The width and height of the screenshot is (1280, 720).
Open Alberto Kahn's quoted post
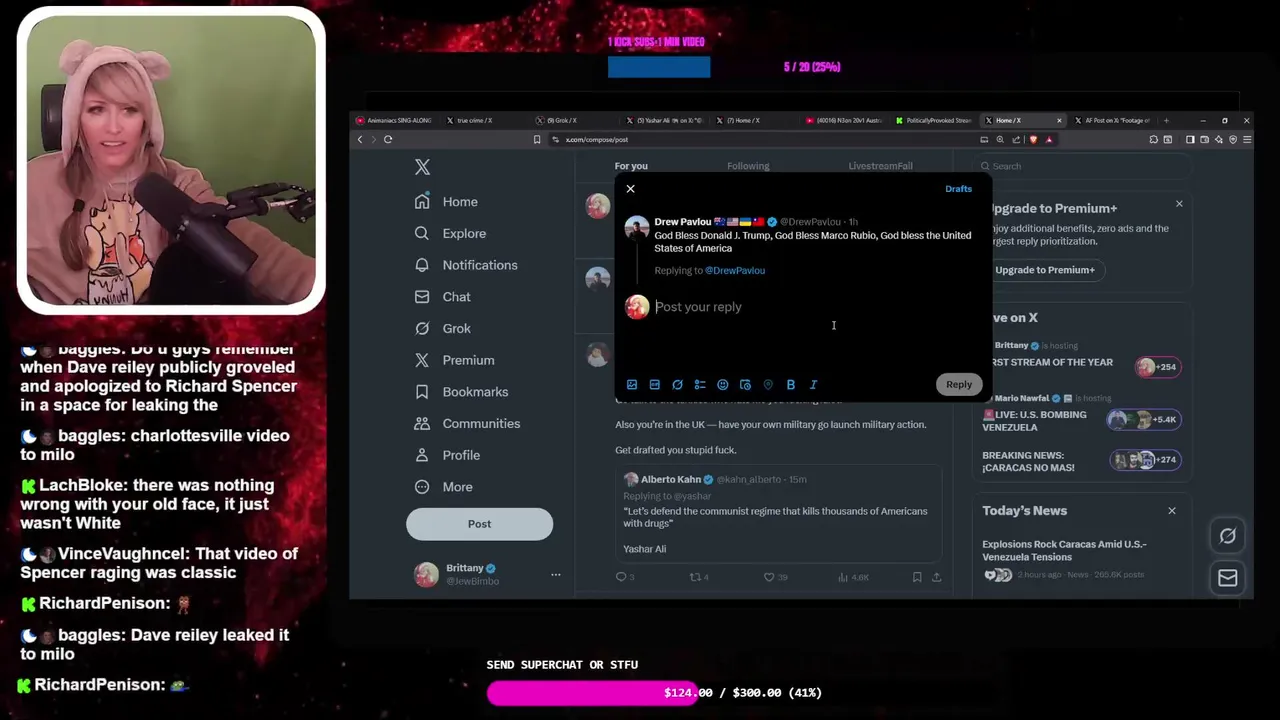[x=779, y=514]
